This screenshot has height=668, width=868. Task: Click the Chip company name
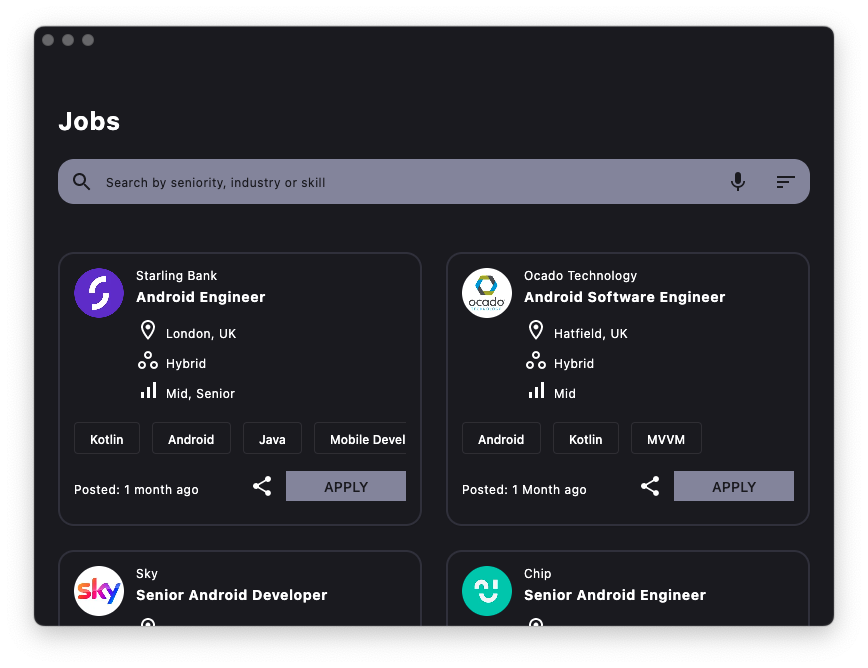pos(538,574)
